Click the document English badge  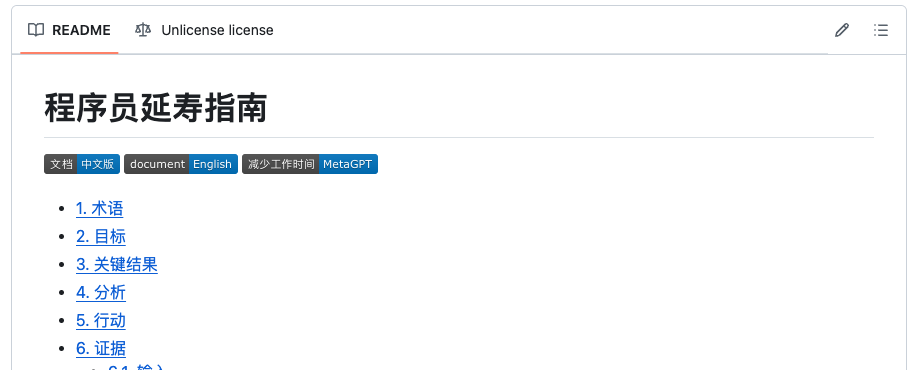tap(181, 164)
